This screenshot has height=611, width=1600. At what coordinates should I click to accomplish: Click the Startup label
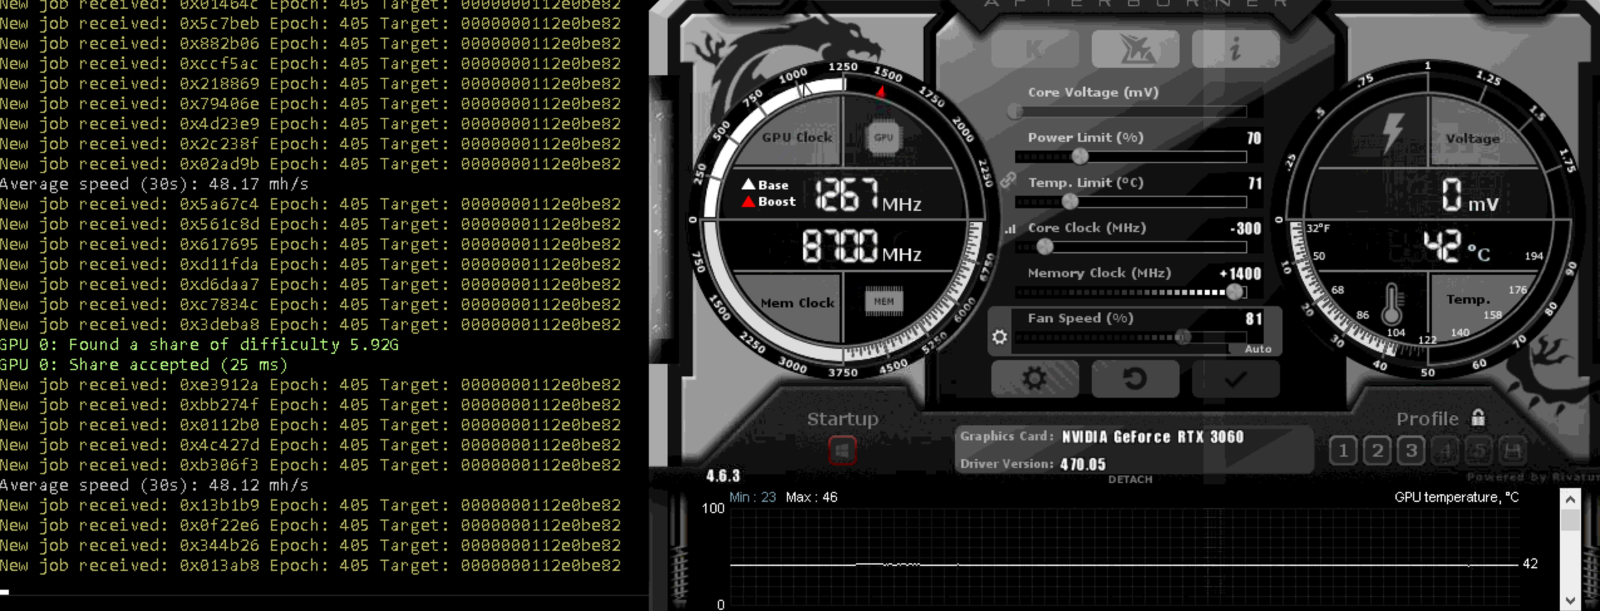click(x=842, y=419)
